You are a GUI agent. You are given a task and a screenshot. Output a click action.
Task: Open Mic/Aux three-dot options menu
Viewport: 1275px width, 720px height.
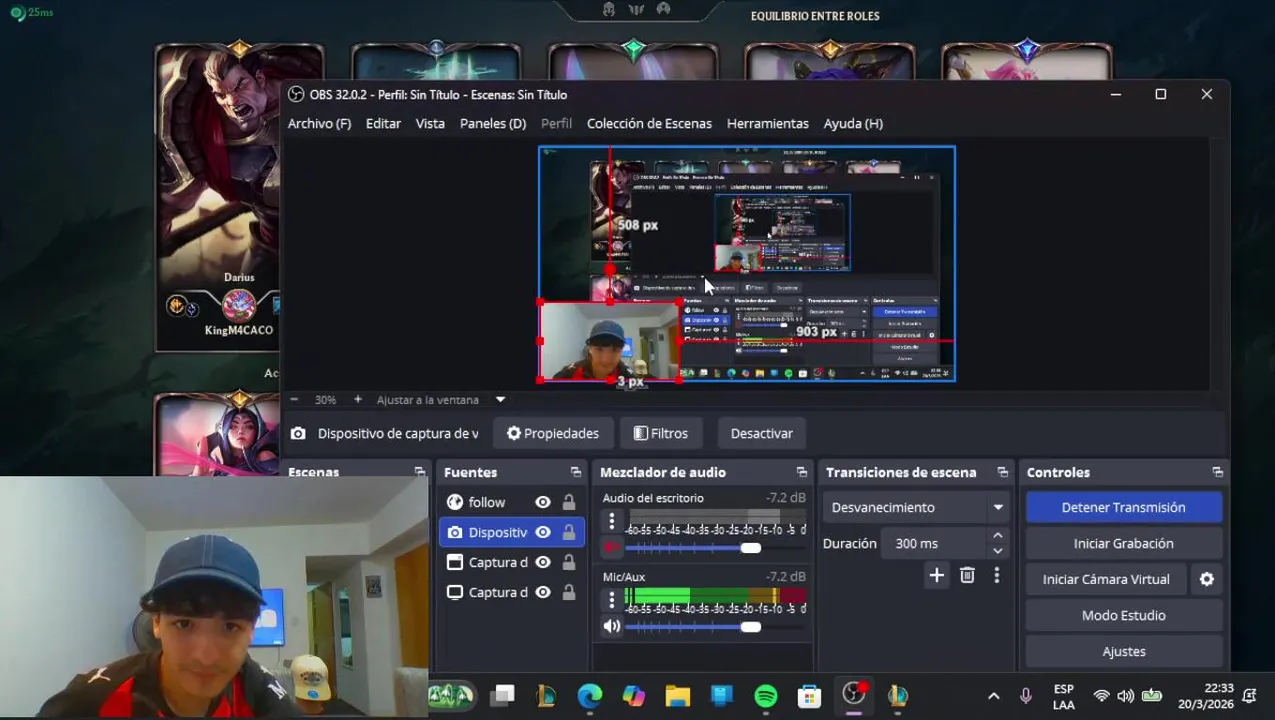pyautogui.click(x=612, y=600)
